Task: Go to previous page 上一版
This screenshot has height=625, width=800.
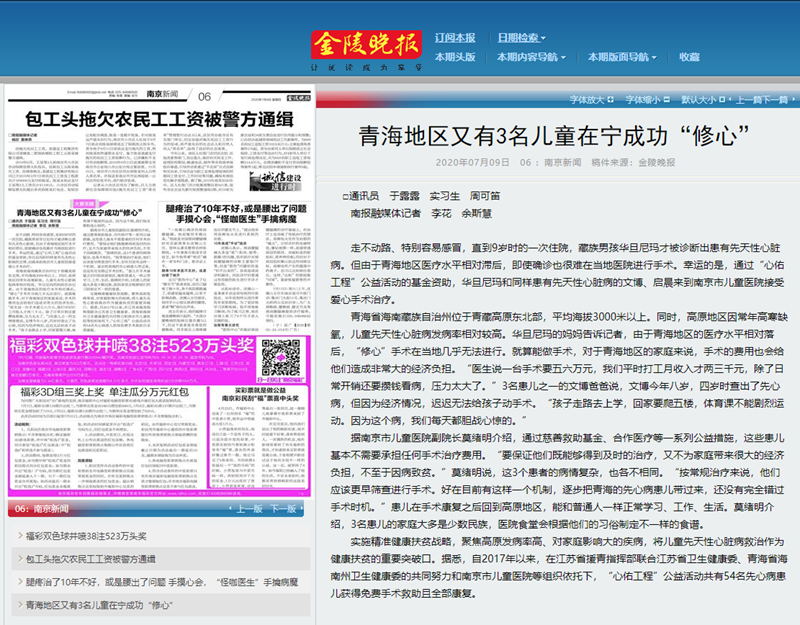Action: (250, 509)
